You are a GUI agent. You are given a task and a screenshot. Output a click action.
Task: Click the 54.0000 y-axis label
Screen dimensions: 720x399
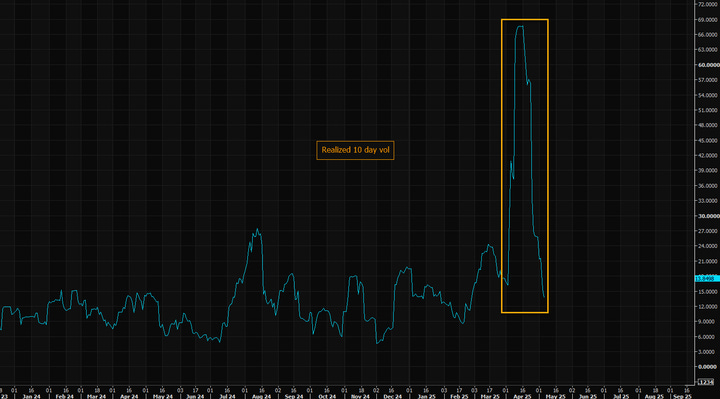(708, 95)
